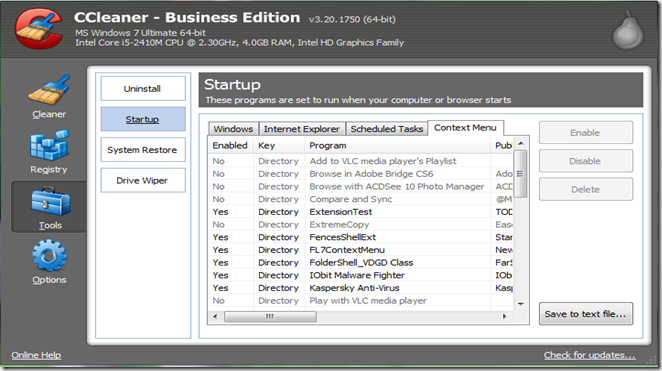Sort by the Enabled column header
The image size is (662, 371).
231,146
